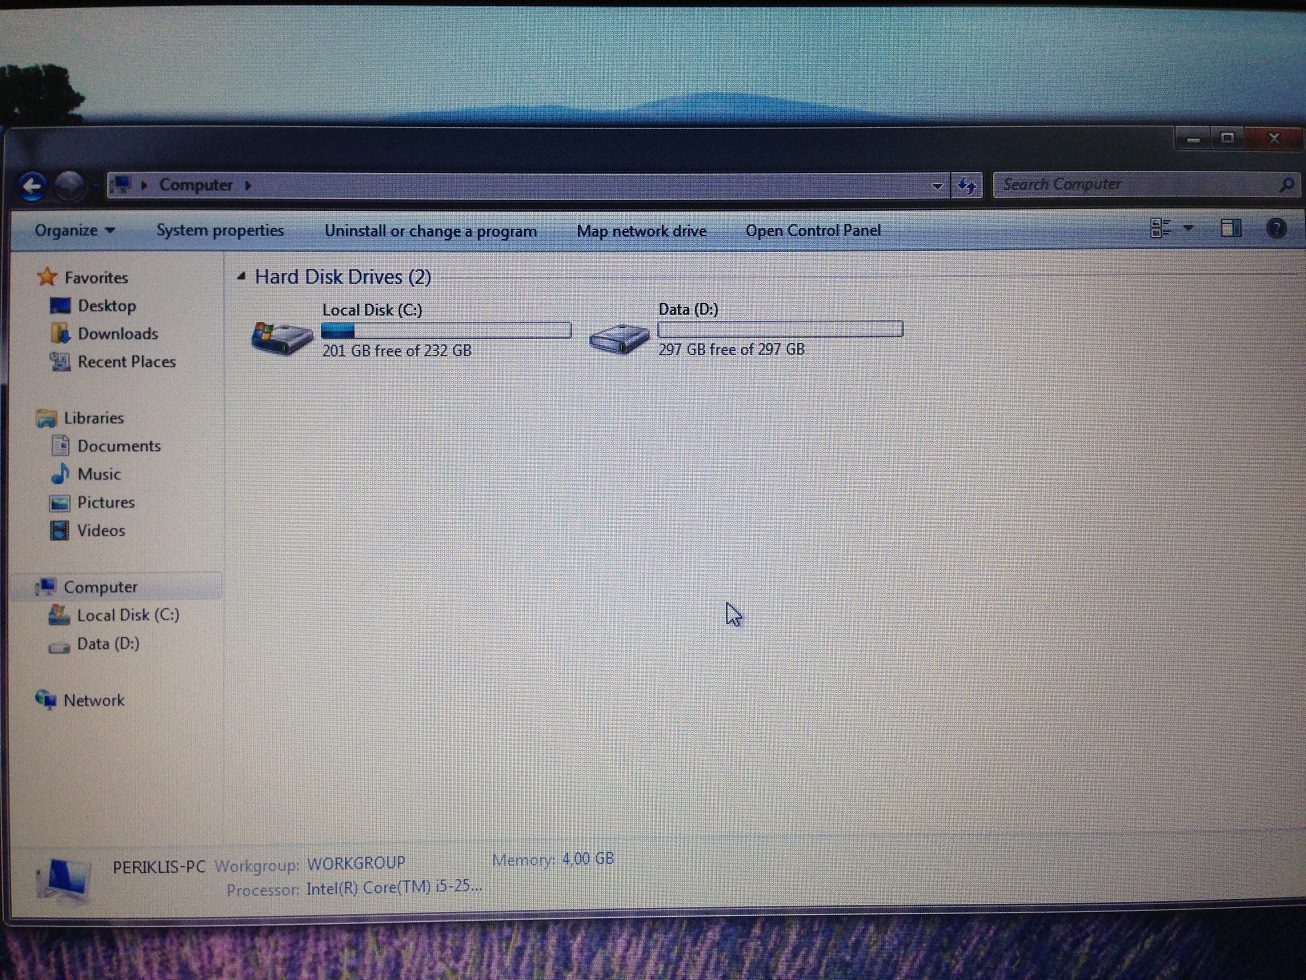The height and width of the screenshot is (980, 1306).
Task: Click the Local Disk (C:) usage bar
Action: click(446, 330)
